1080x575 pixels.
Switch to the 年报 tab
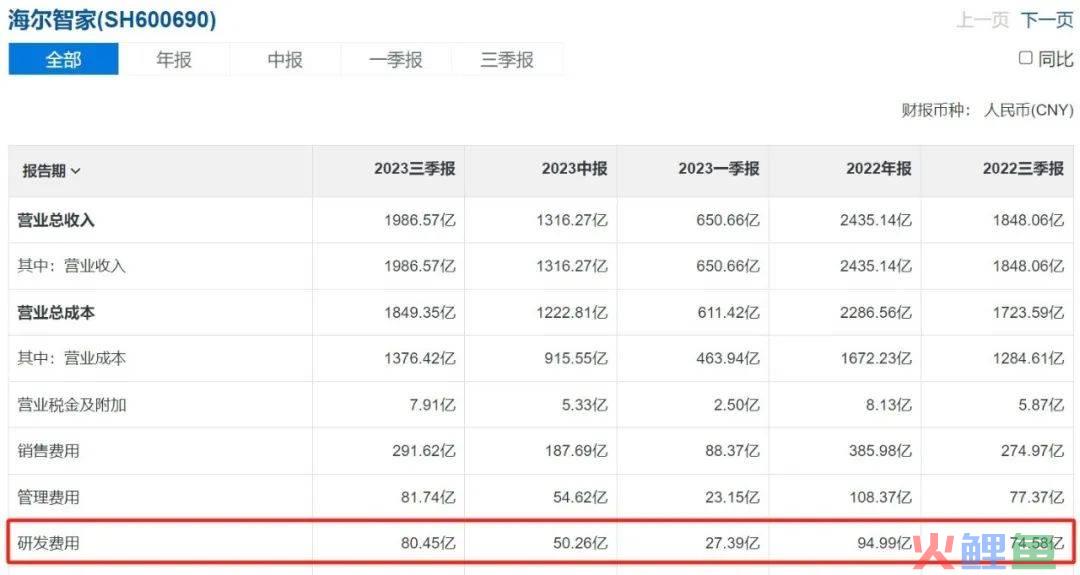pyautogui.click(x=174, y=59)
